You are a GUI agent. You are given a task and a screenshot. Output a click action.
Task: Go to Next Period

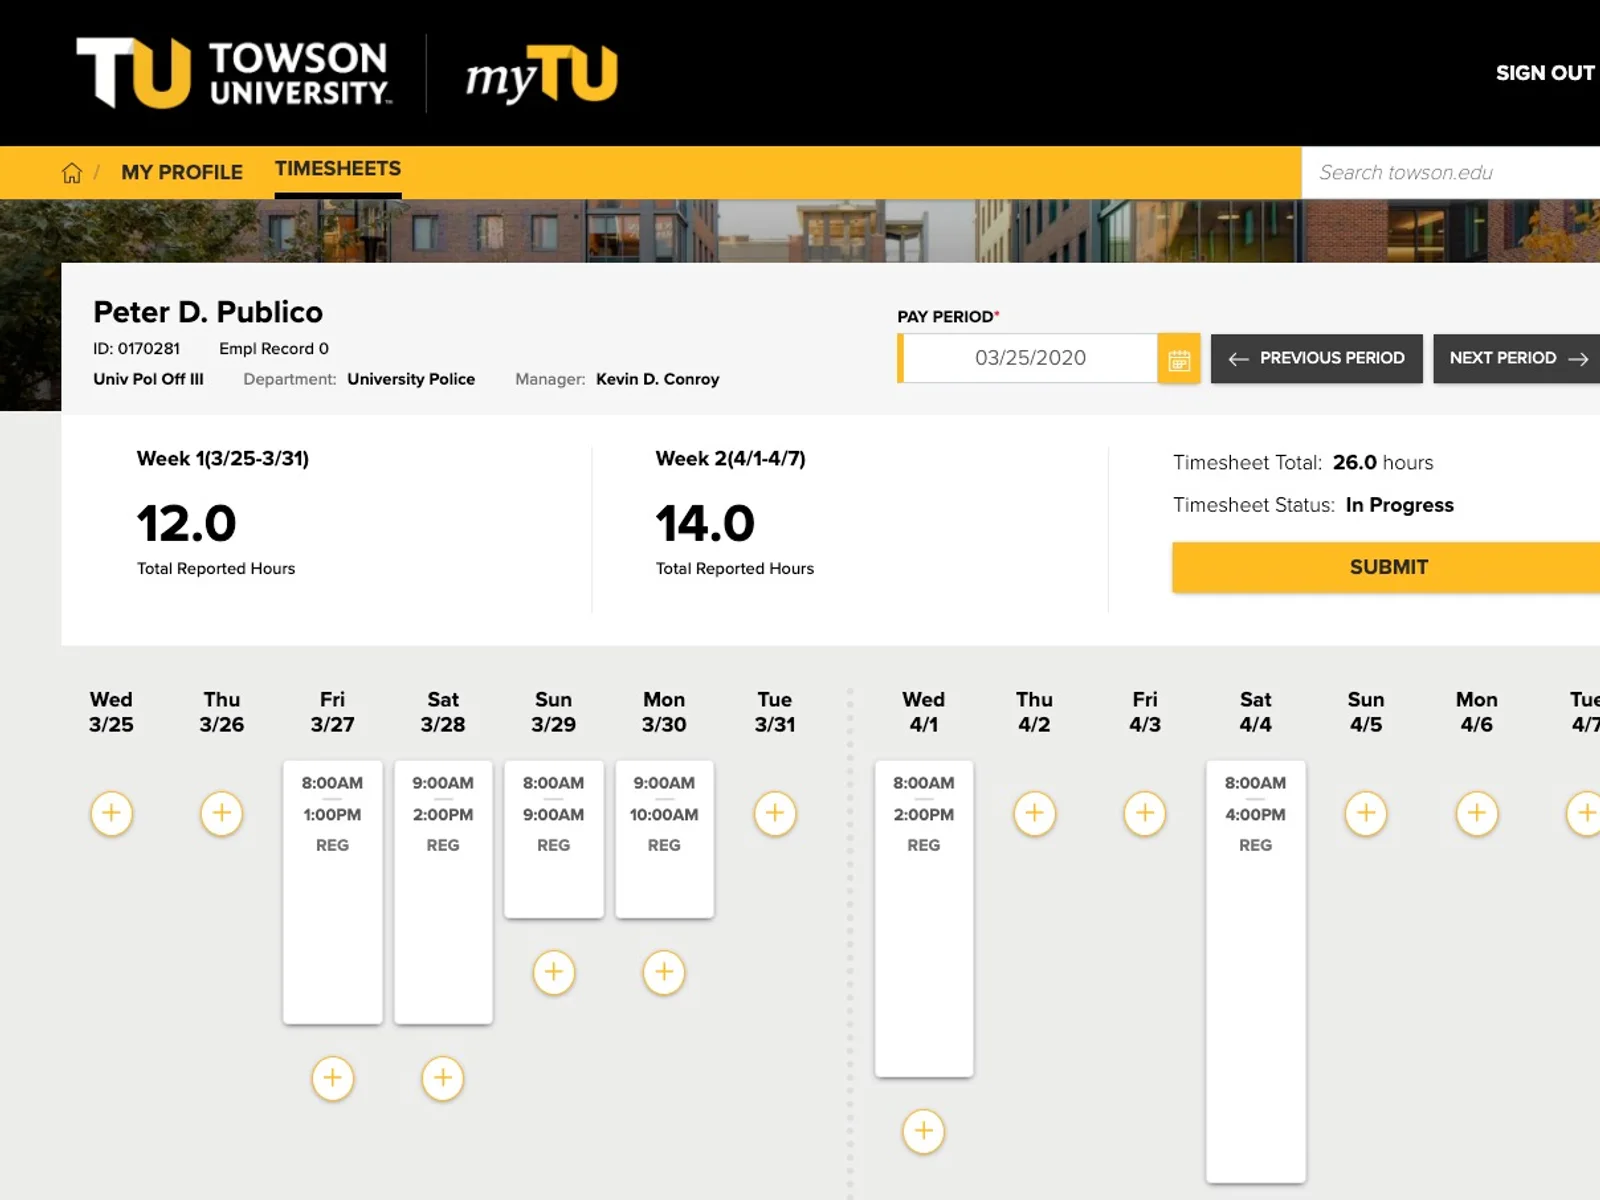1517,358
